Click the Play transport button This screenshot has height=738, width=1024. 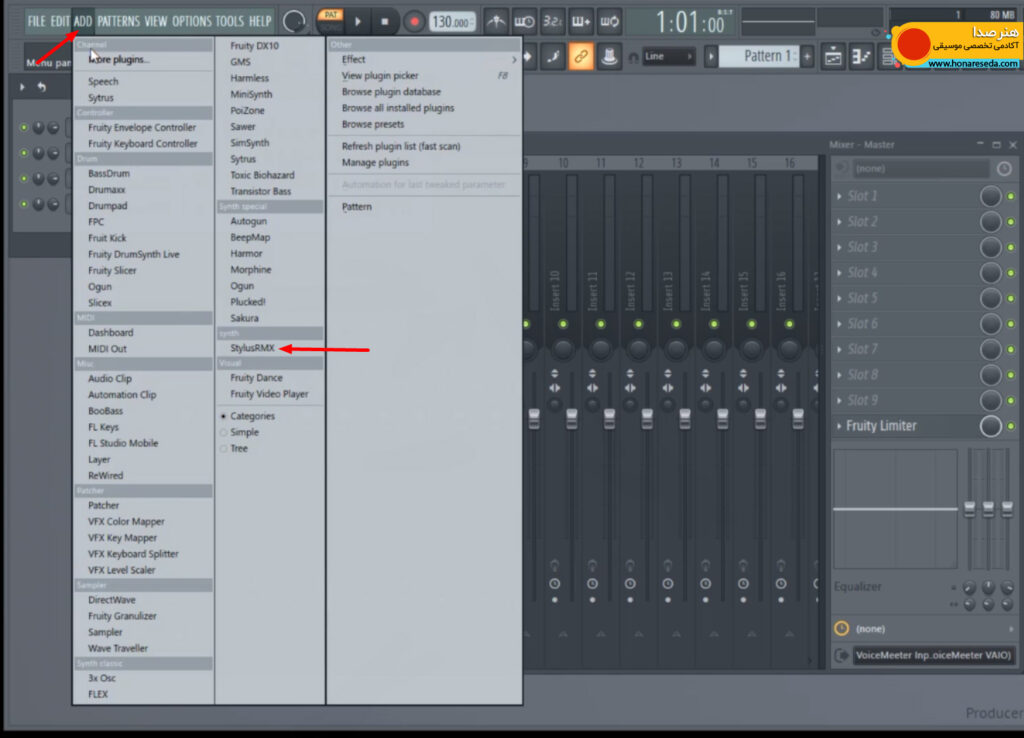pyautogui.click(x=358, y=22)
